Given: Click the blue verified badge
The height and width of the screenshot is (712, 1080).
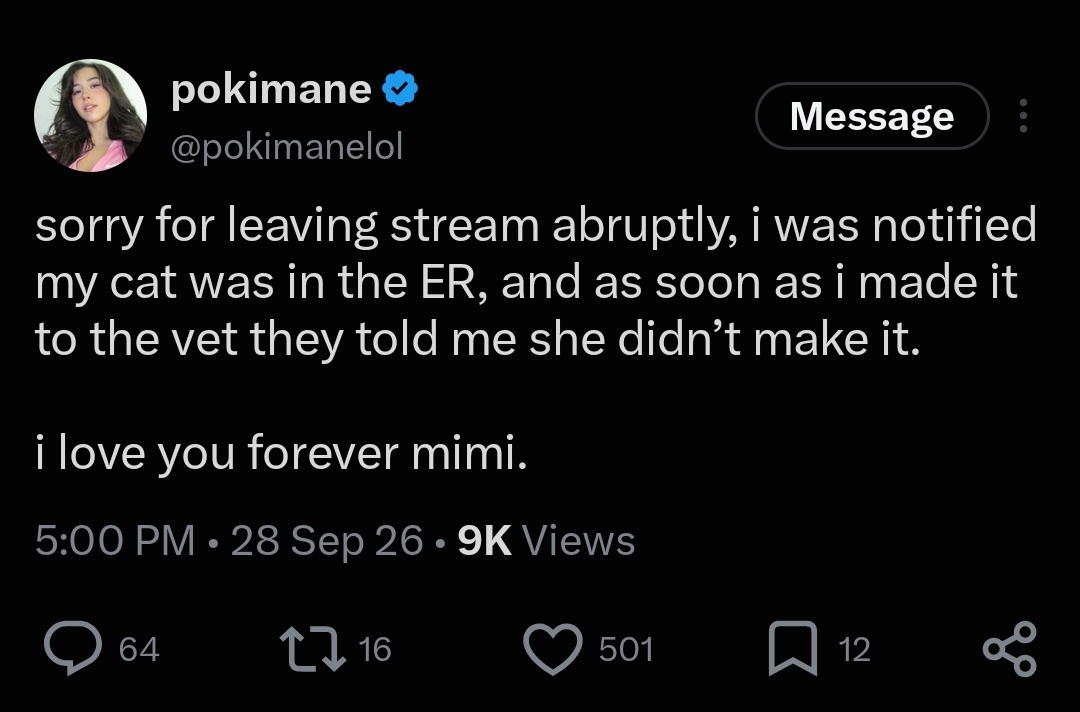Looking at the screenshot, I should [x=400, y=88].
